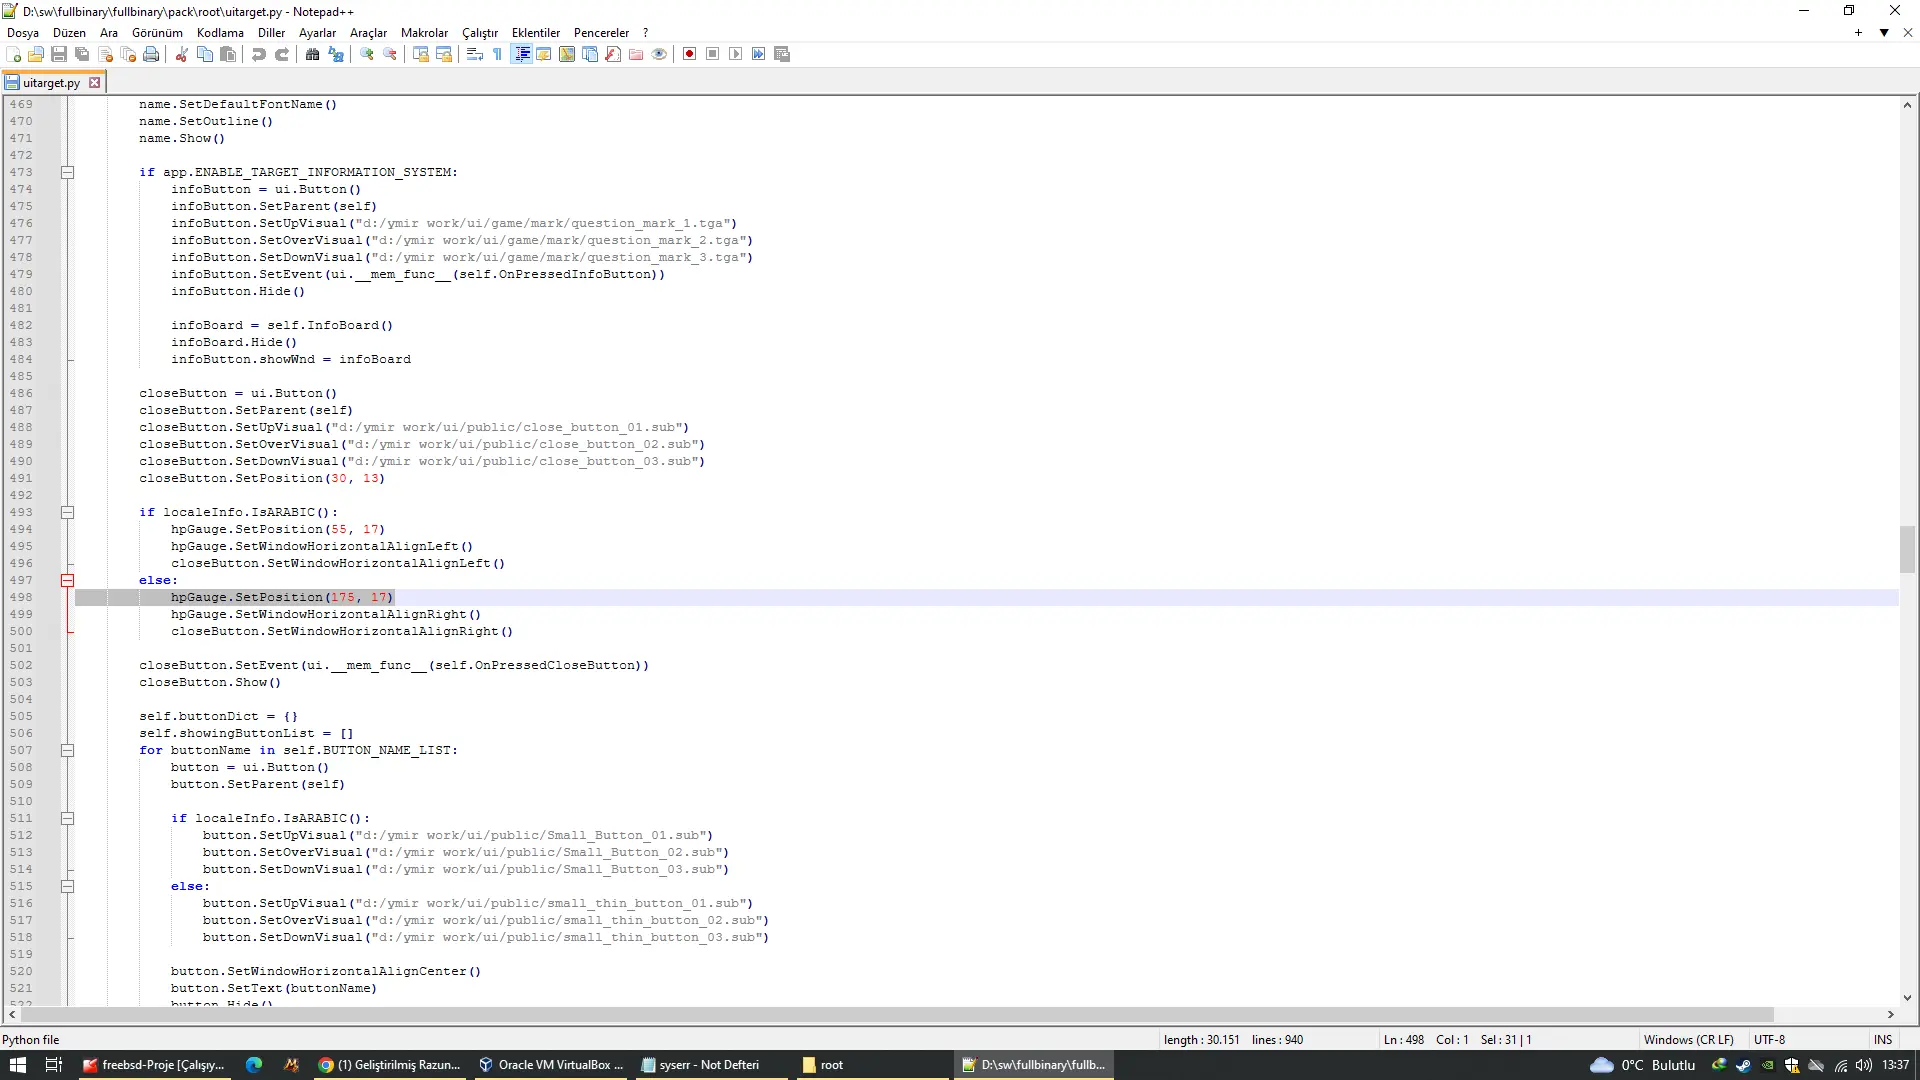Screen dimensions: 1920x1080
Task: Click the Undo arrow icon
Action: point(259,54)
